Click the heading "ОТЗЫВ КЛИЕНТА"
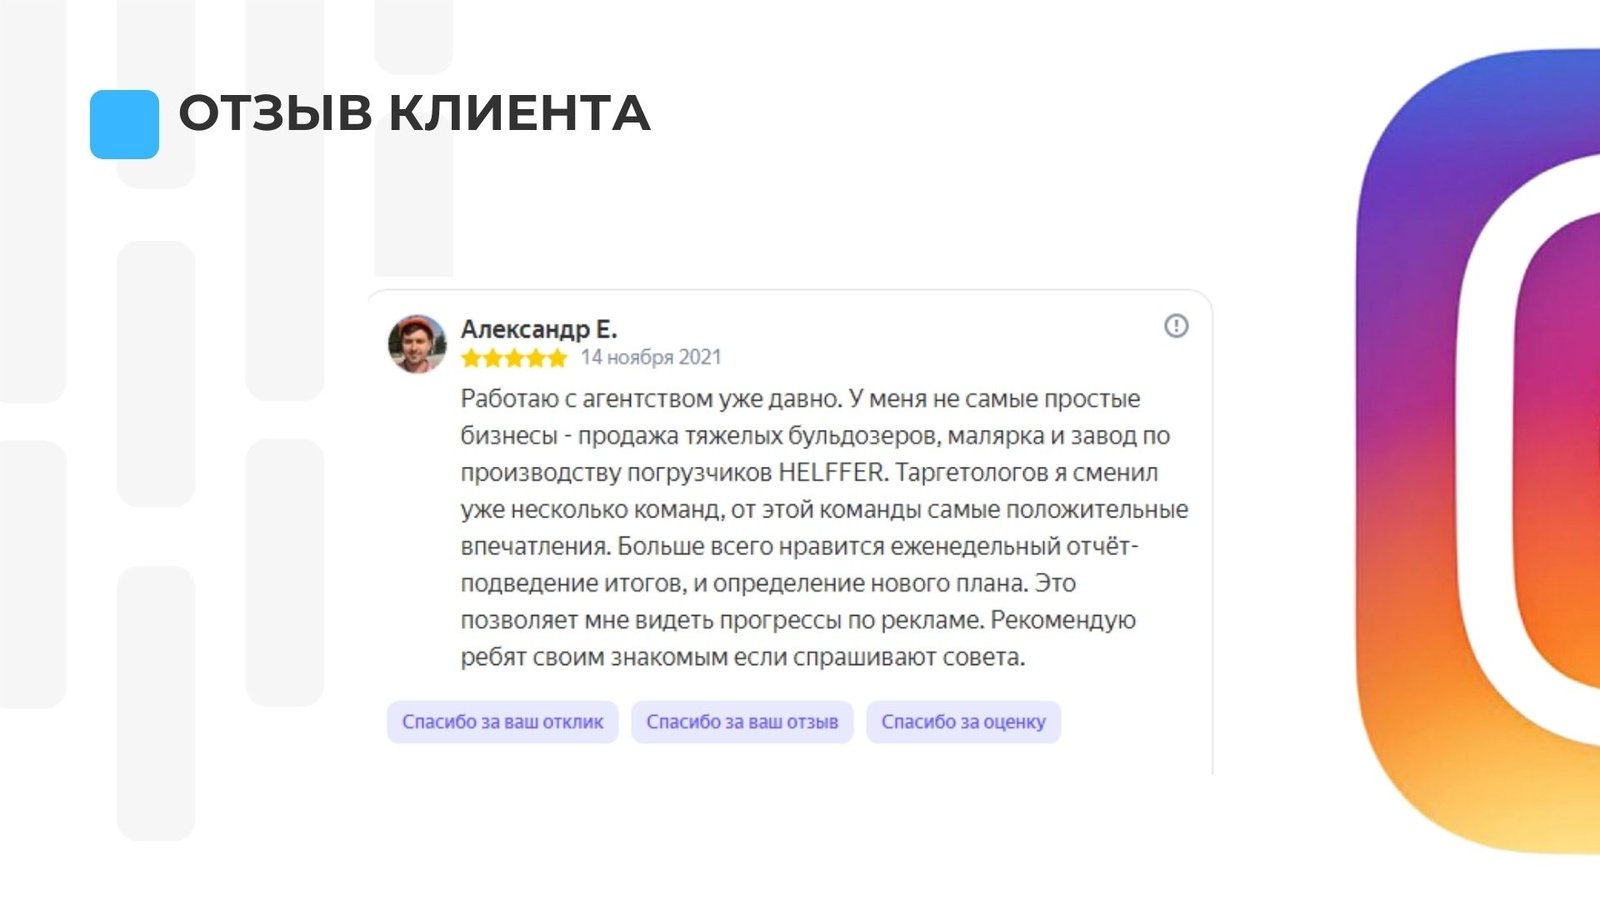The image size is (1600, 900). pyautogui.click(x=414, y=113)
